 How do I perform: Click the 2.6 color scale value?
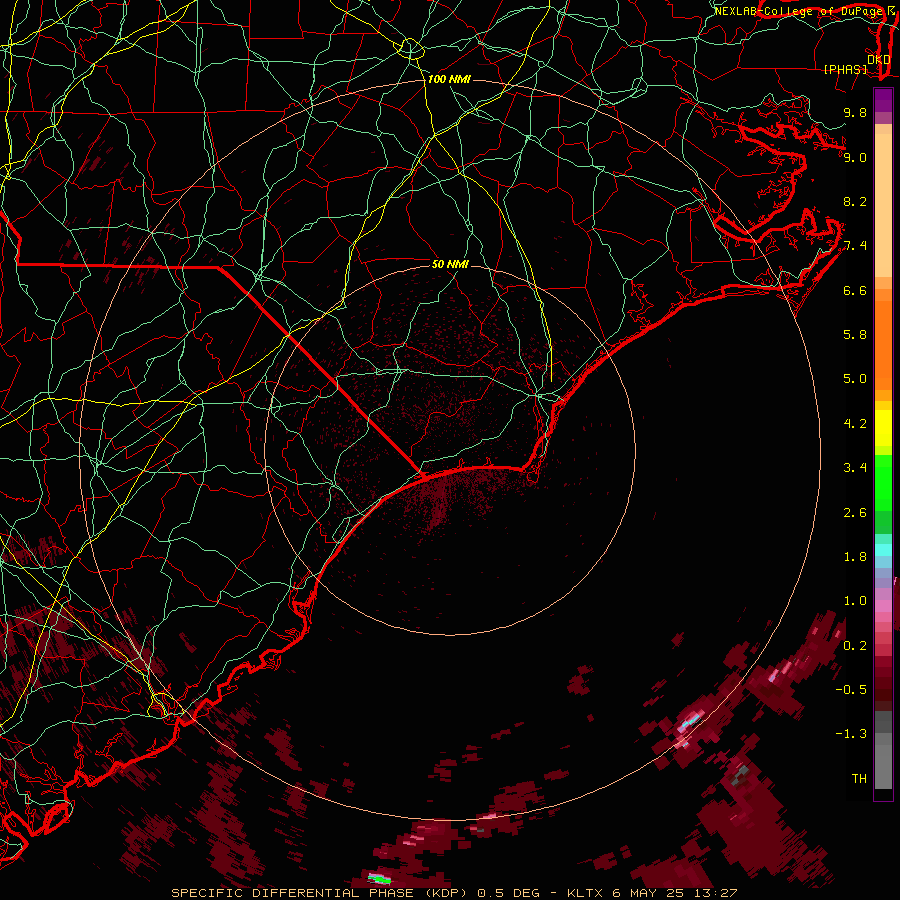[x=855, y=513]
